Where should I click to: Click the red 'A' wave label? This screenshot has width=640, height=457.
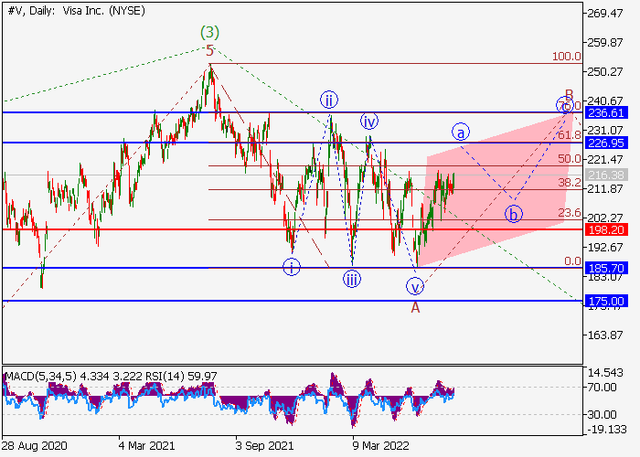pyautogui.click(x=415, y=307)
